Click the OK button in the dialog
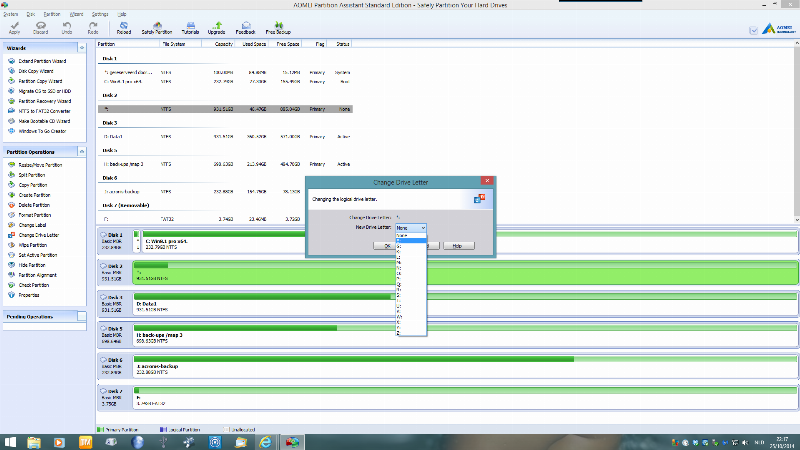 click(x=387, y=246)
